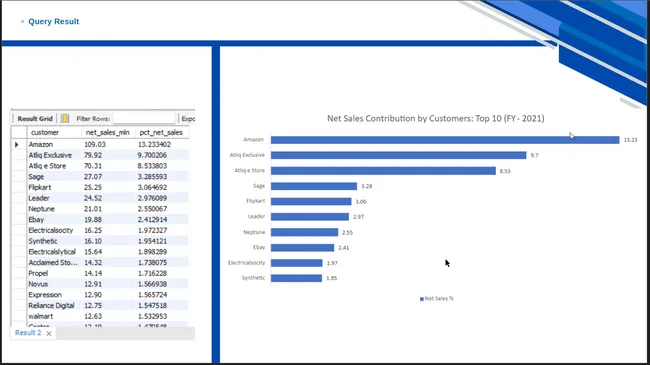Screen dimensions: 650x365
Task: Click the 79.92 net sales value
Action: [93, 155]
